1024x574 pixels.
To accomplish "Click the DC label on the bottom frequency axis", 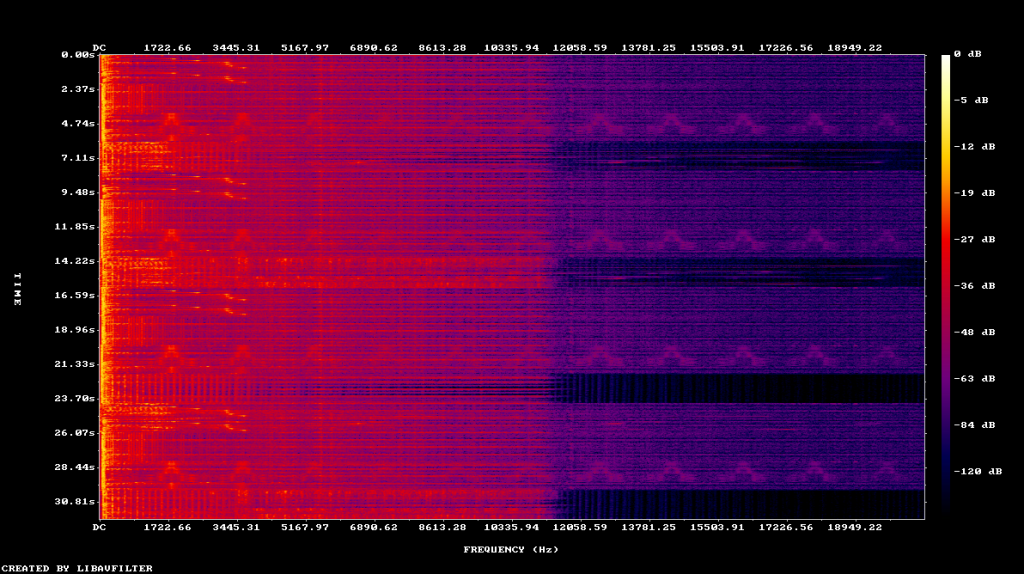I will pos(99,527).
